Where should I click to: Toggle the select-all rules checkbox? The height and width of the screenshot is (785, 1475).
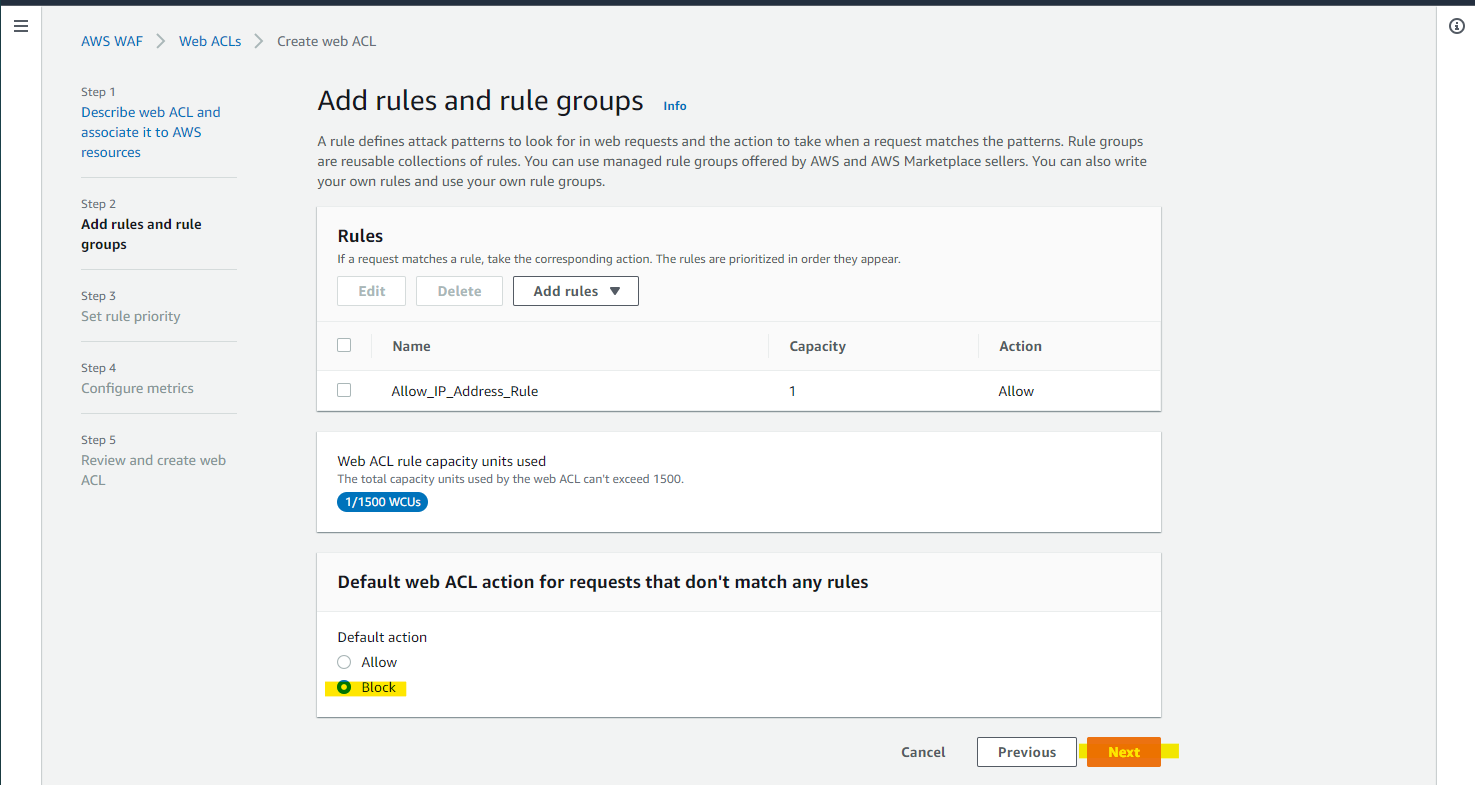344,345
